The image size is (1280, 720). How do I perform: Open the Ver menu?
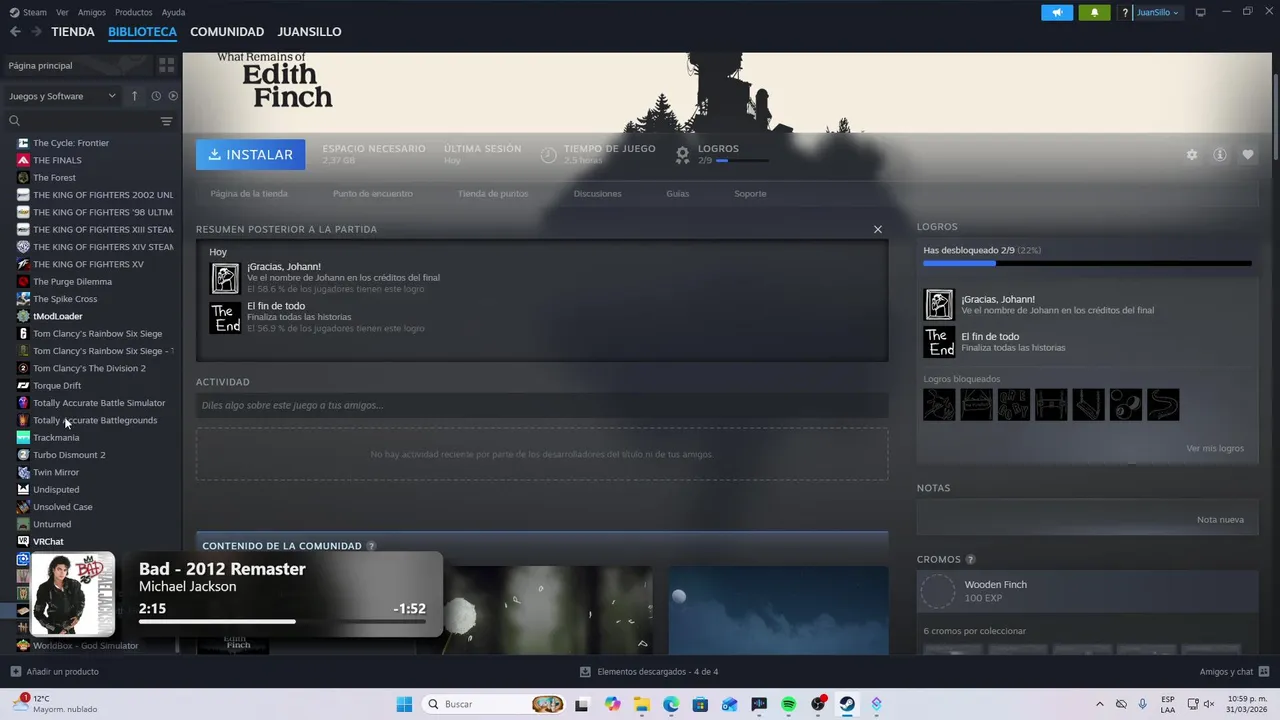click(x=62, y=12)
